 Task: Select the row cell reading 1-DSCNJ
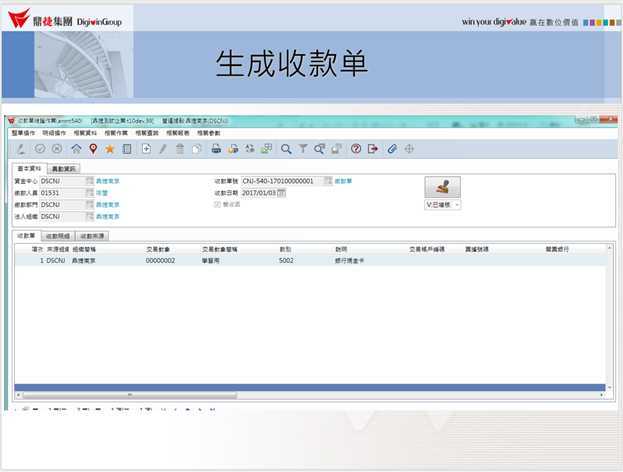[52, 261]
